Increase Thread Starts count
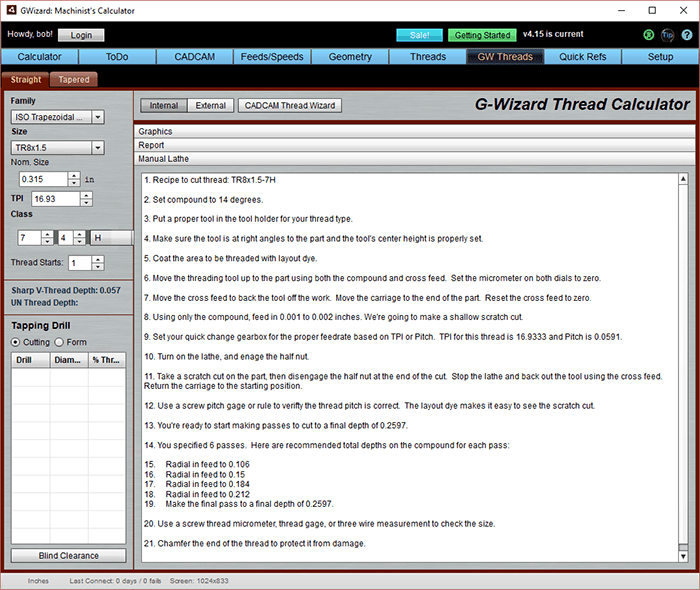Image resolution: width=700 pixels, height=590 pixels. (98, 259)
